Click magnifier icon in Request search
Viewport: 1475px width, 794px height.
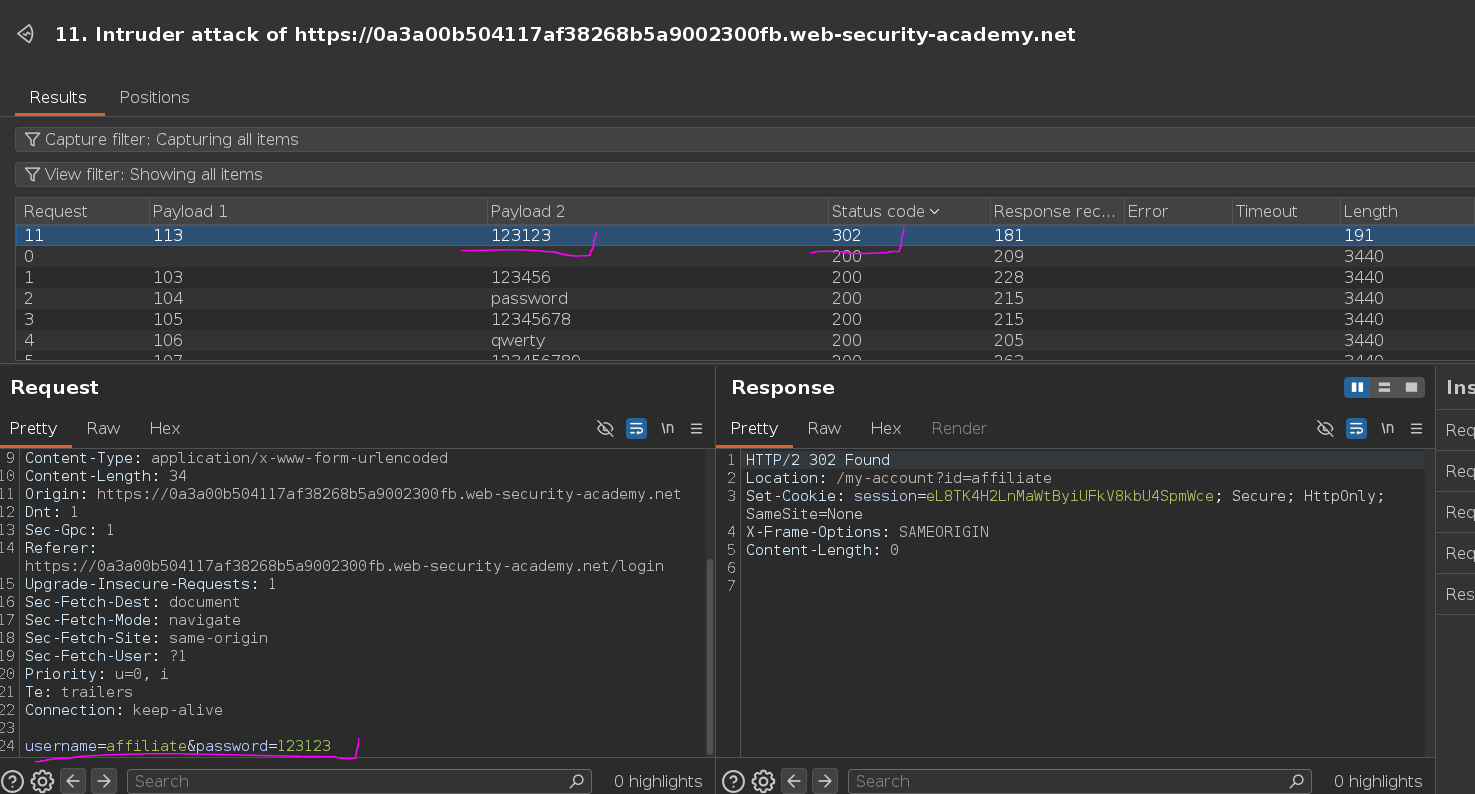coord(576,781)
